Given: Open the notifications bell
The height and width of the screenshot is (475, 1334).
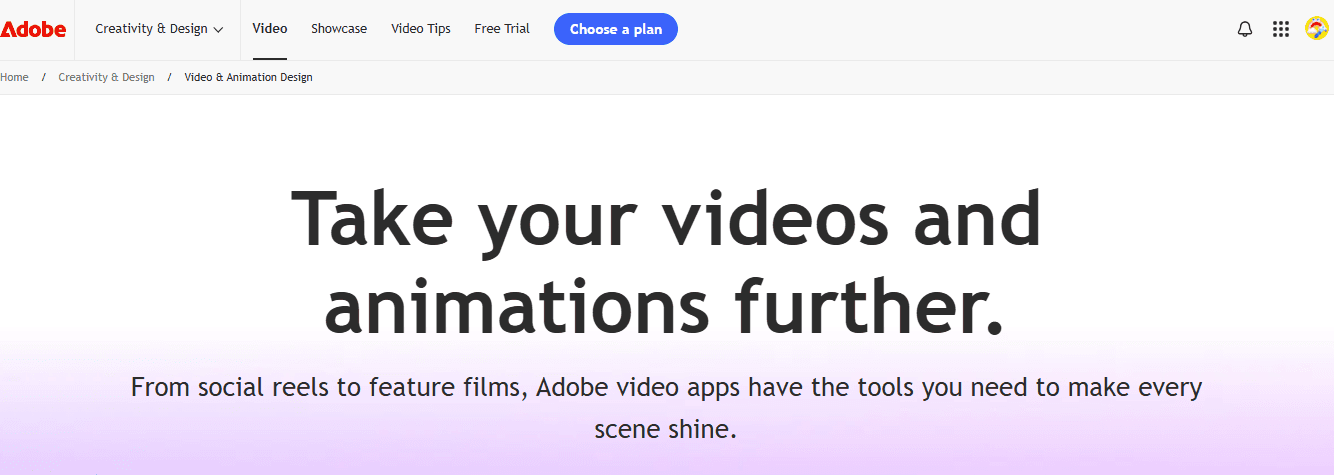Looking at the screenshot, I should click(x=1245, y=29).
